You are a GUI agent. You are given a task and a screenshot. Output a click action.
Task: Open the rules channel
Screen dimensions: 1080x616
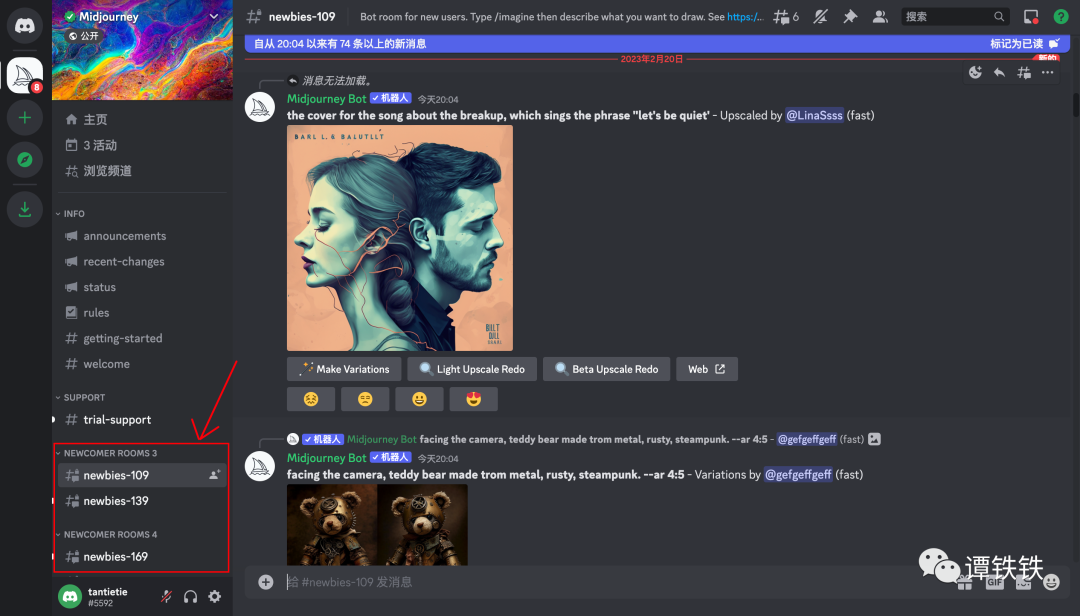point(143,313)
